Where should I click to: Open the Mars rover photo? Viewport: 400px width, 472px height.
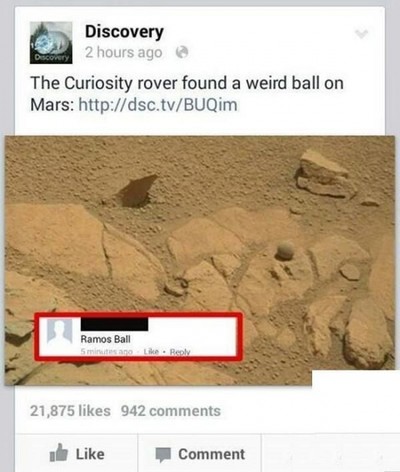[x=200, y=260]
